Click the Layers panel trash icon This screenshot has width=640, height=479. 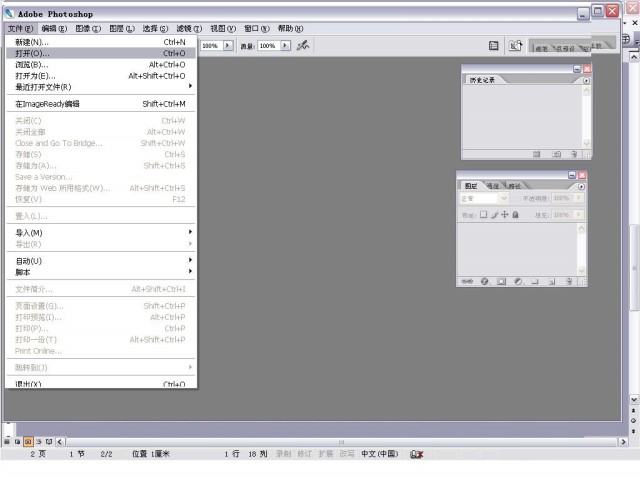[x=569, y=282]
